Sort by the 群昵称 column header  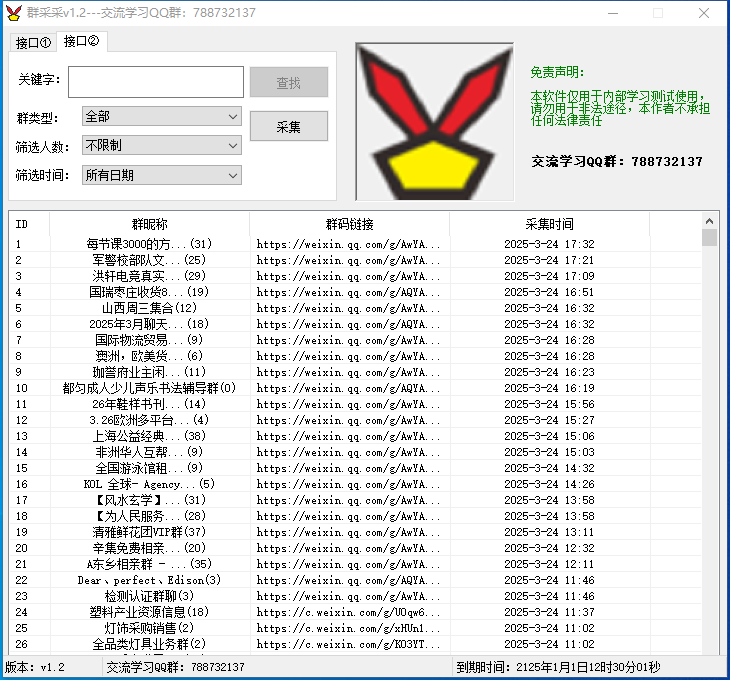click(149, 224)
